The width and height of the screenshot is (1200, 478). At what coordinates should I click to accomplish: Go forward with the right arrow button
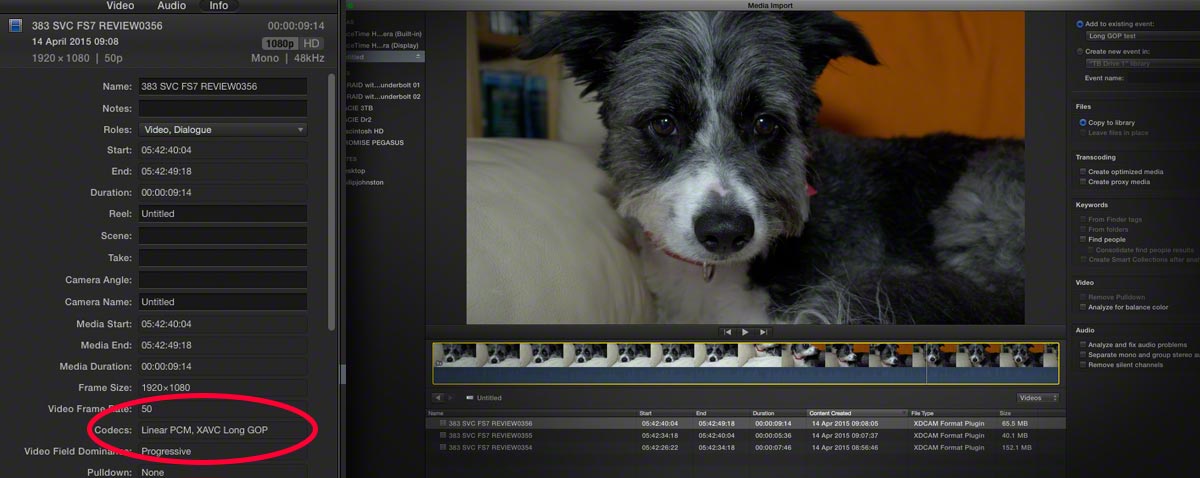click(x=451, y=397)
